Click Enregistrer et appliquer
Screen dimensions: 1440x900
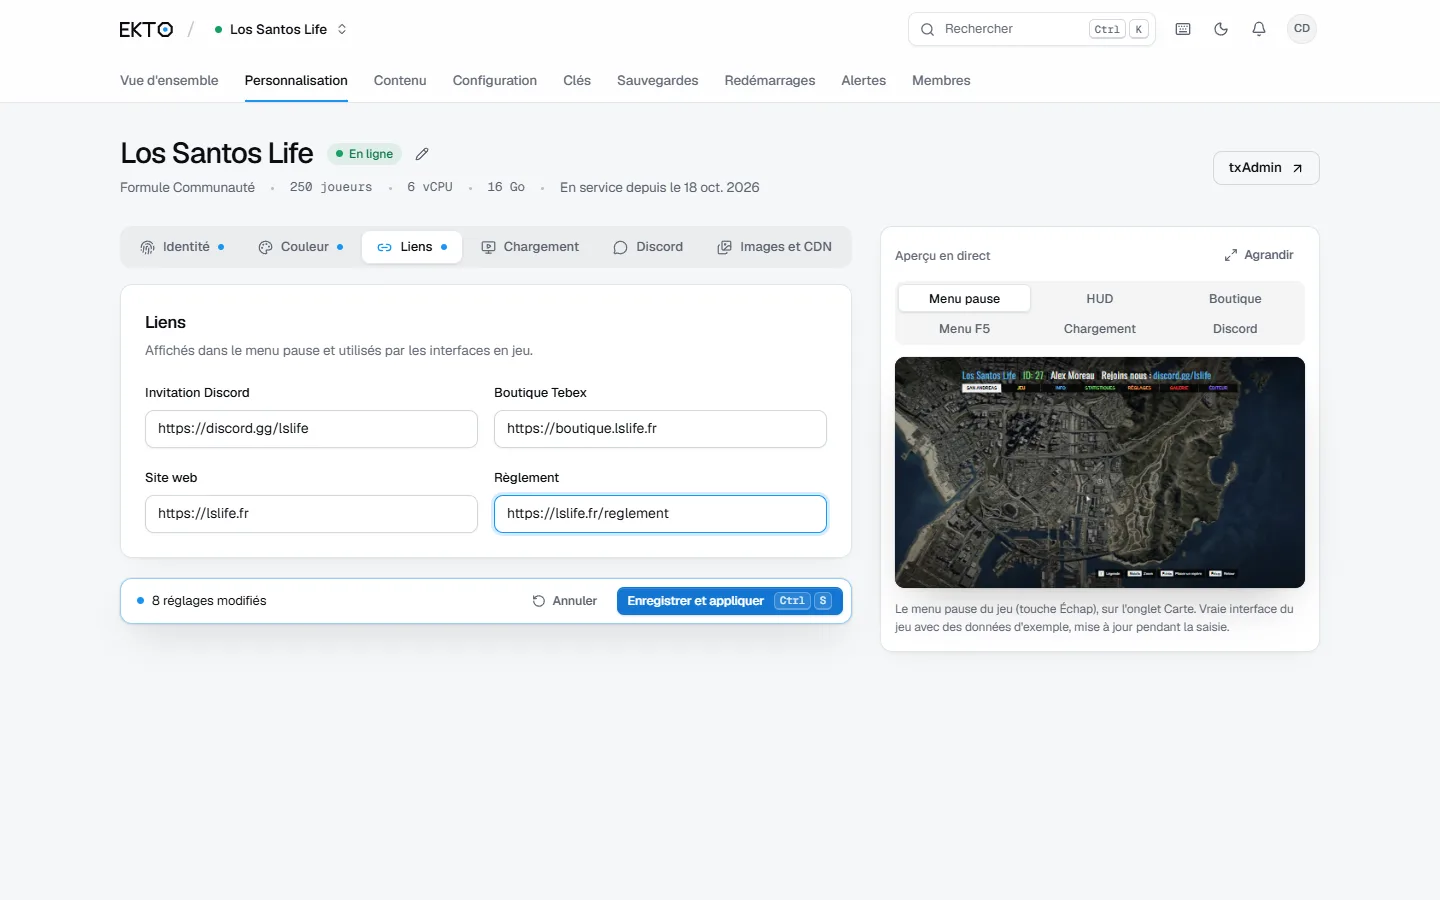(x=730, y=601)
